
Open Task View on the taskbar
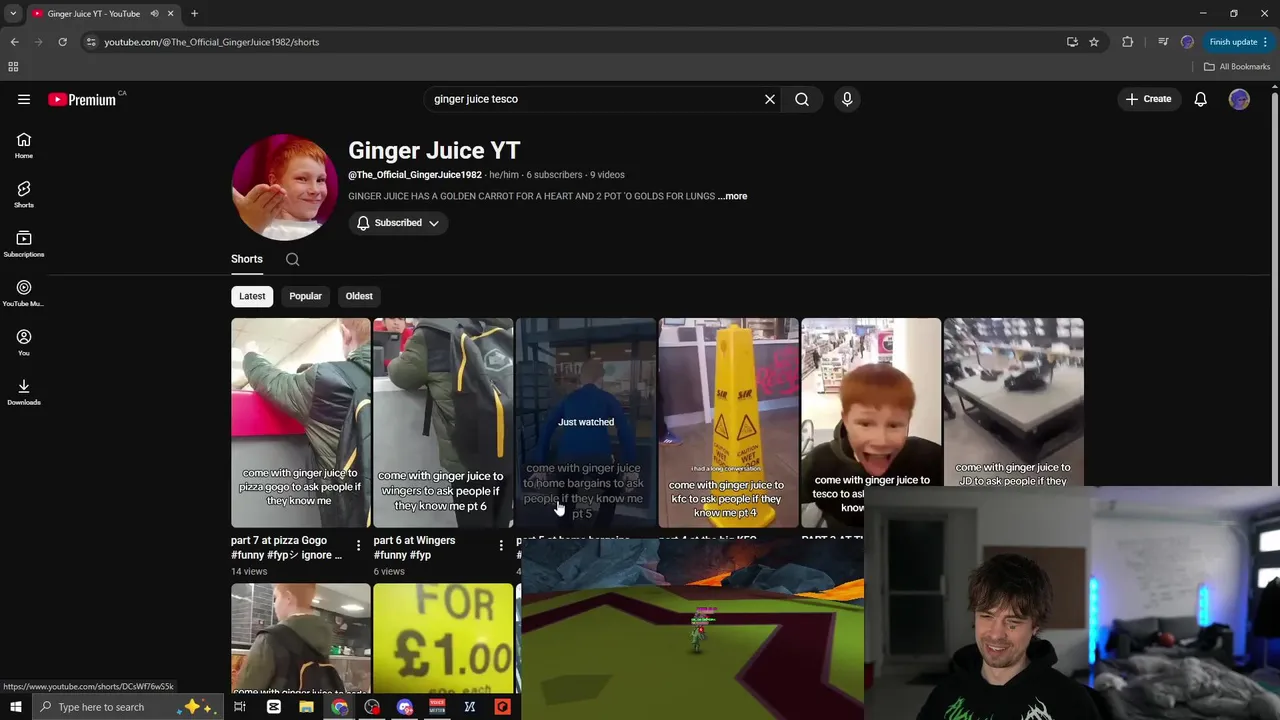click(x=240, y=707)
